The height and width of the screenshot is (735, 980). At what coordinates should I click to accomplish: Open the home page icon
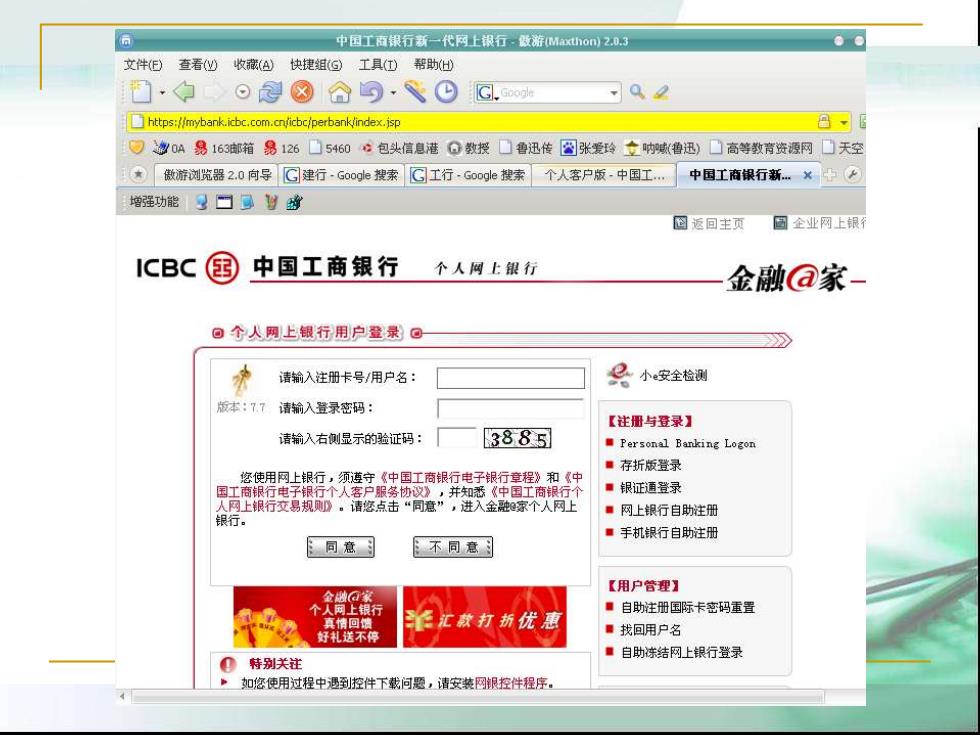click(x=340, y=92)
